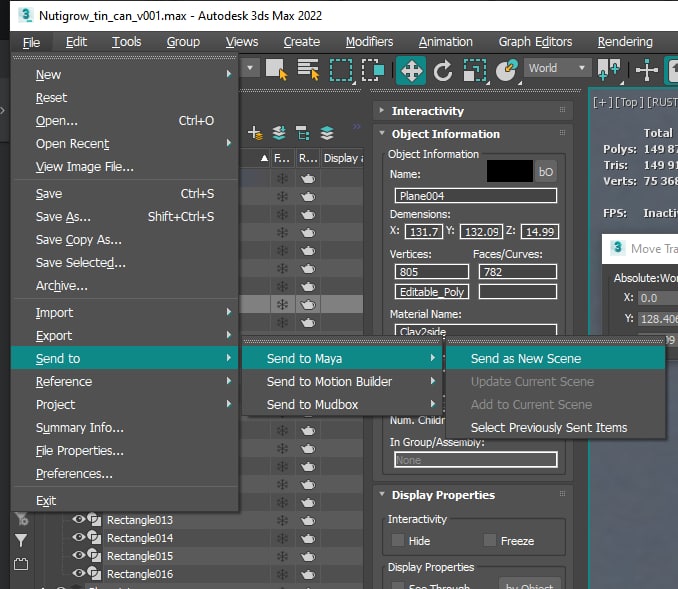Click render teapot icon for Rectangle016
The height and width of the screenshot is (589, 678).
(308, 574)
